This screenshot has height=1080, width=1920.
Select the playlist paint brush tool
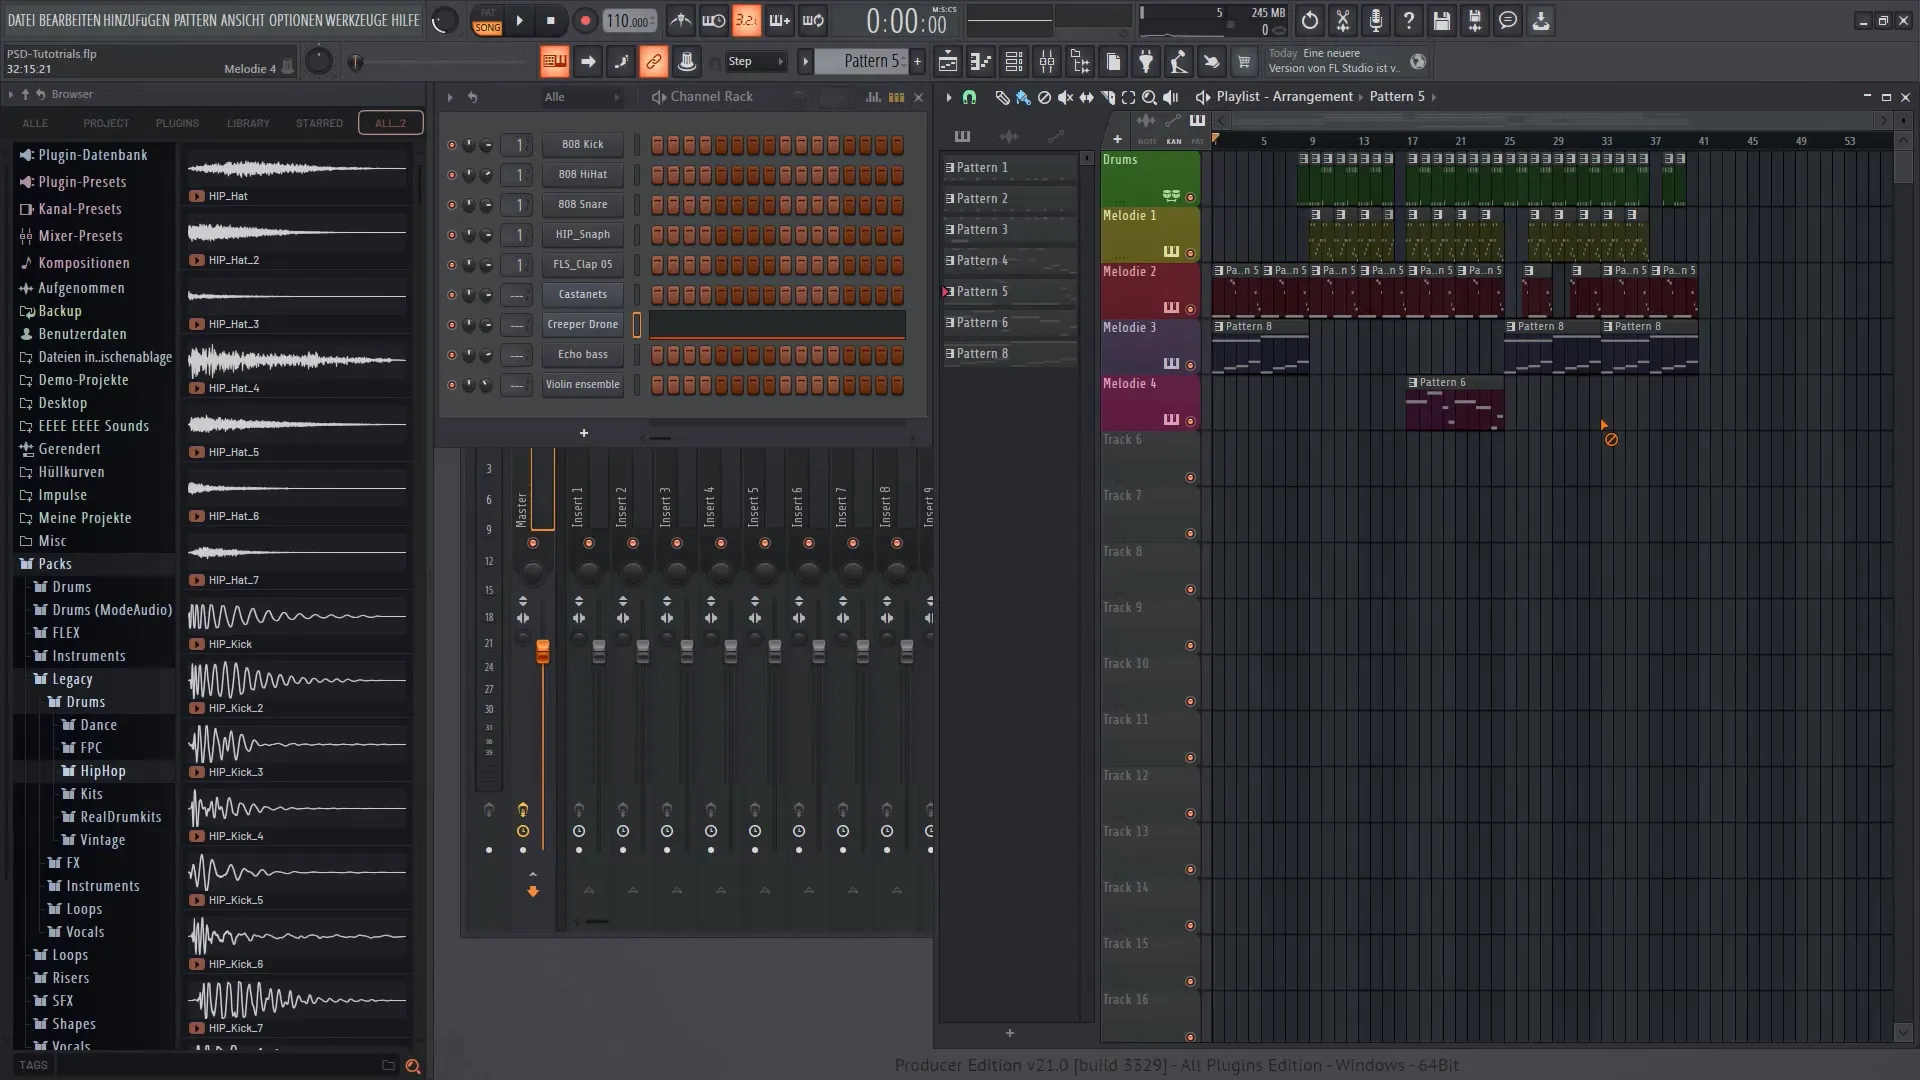pos(1023,97)
